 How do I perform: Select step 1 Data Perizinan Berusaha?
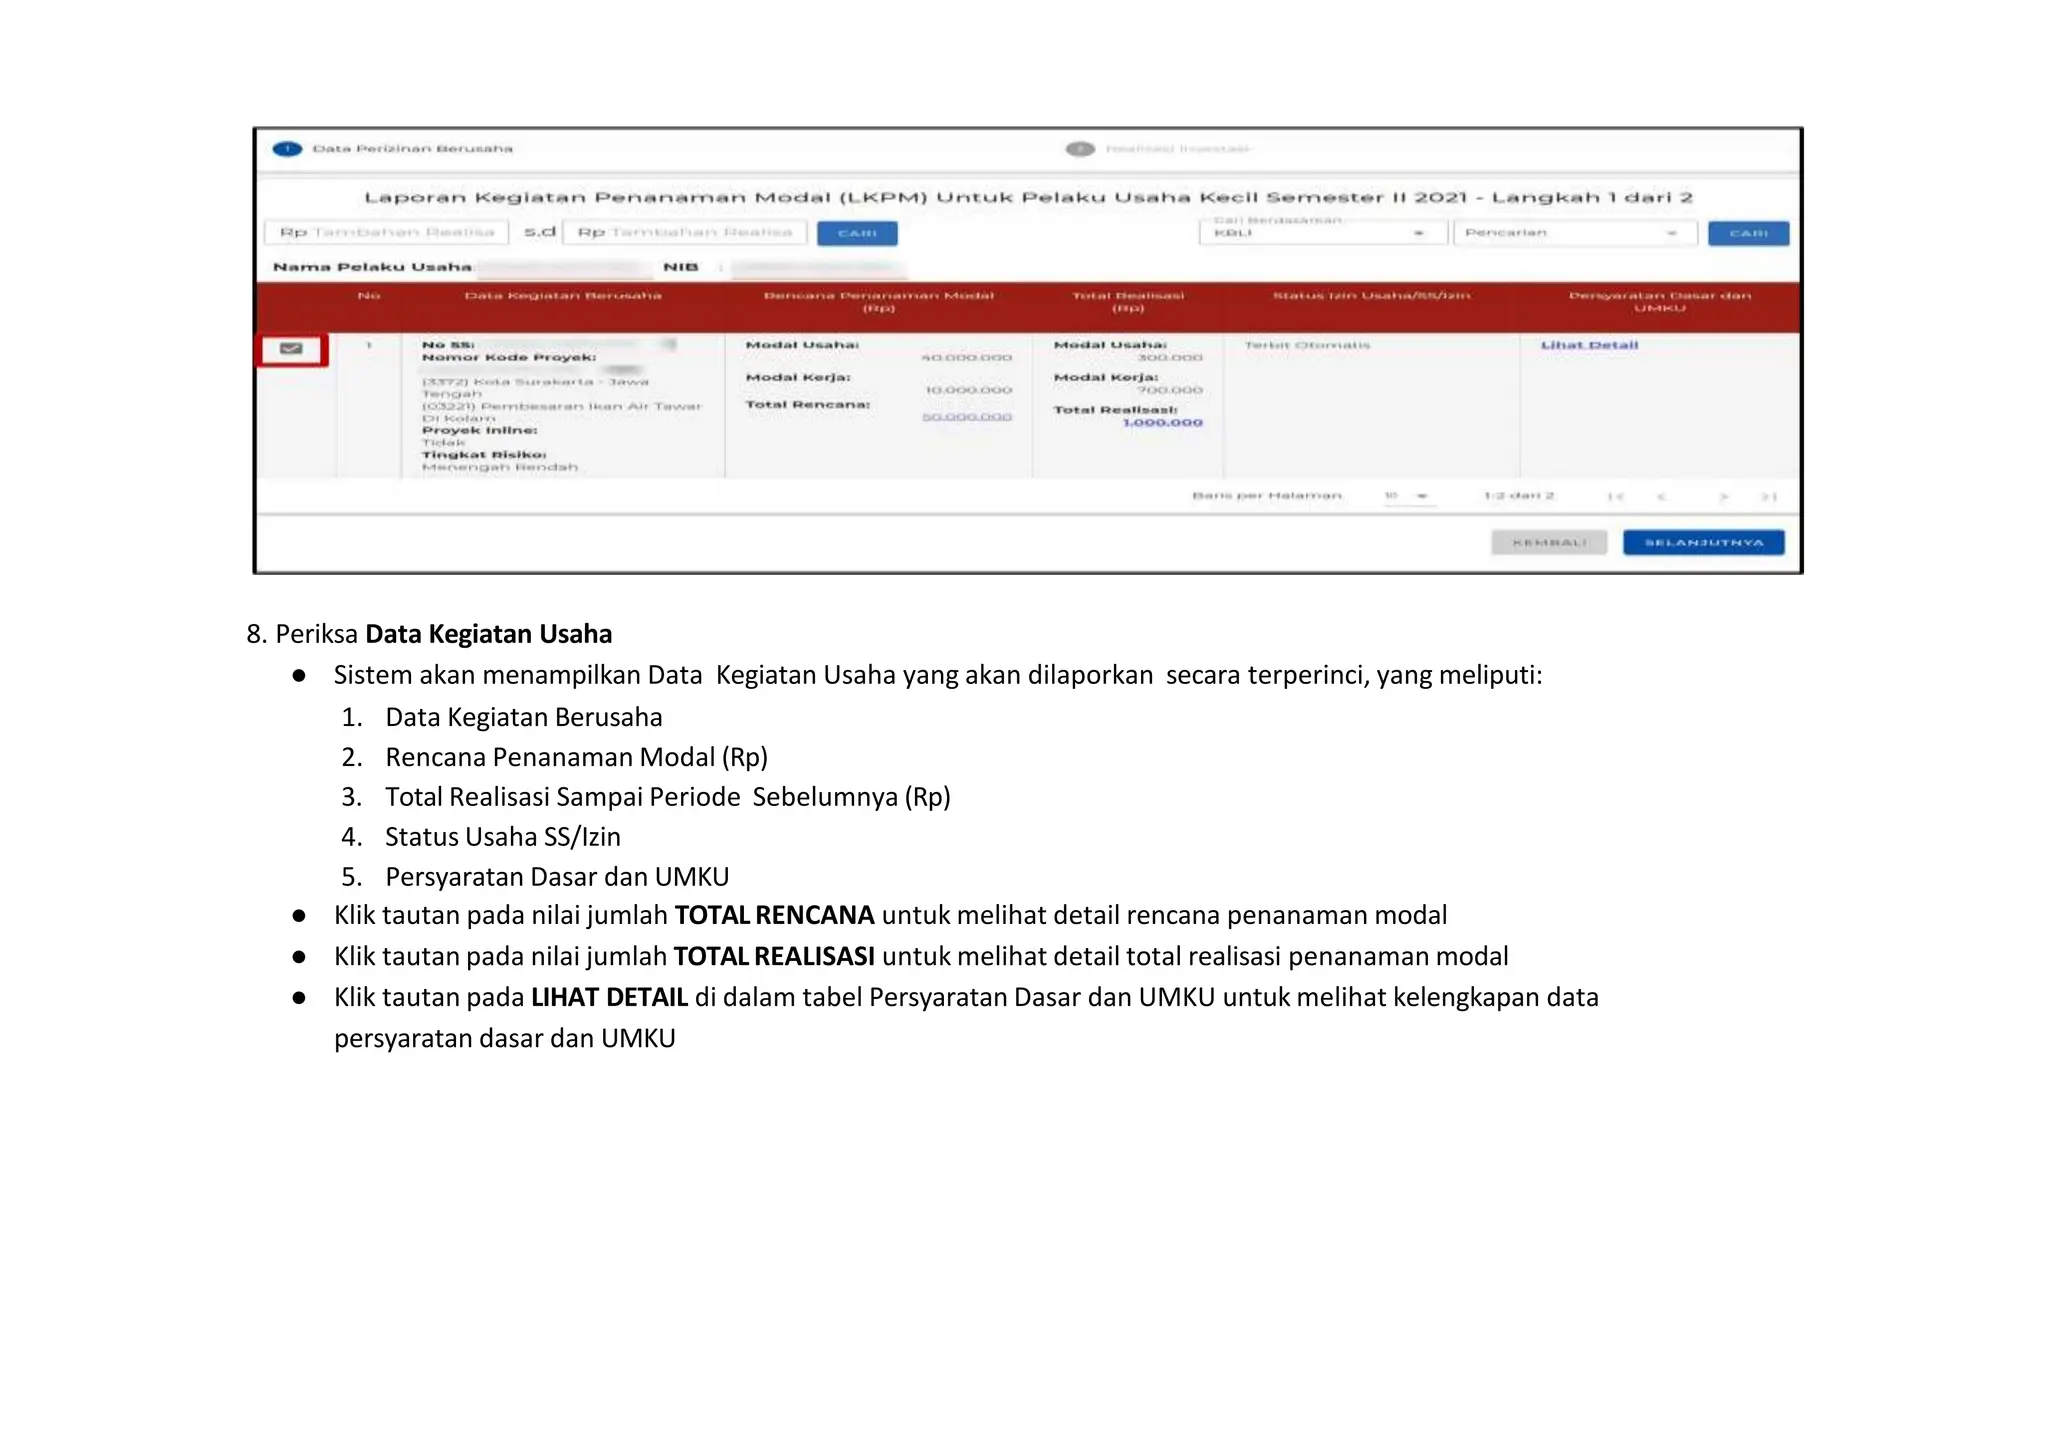pos(393,149)
